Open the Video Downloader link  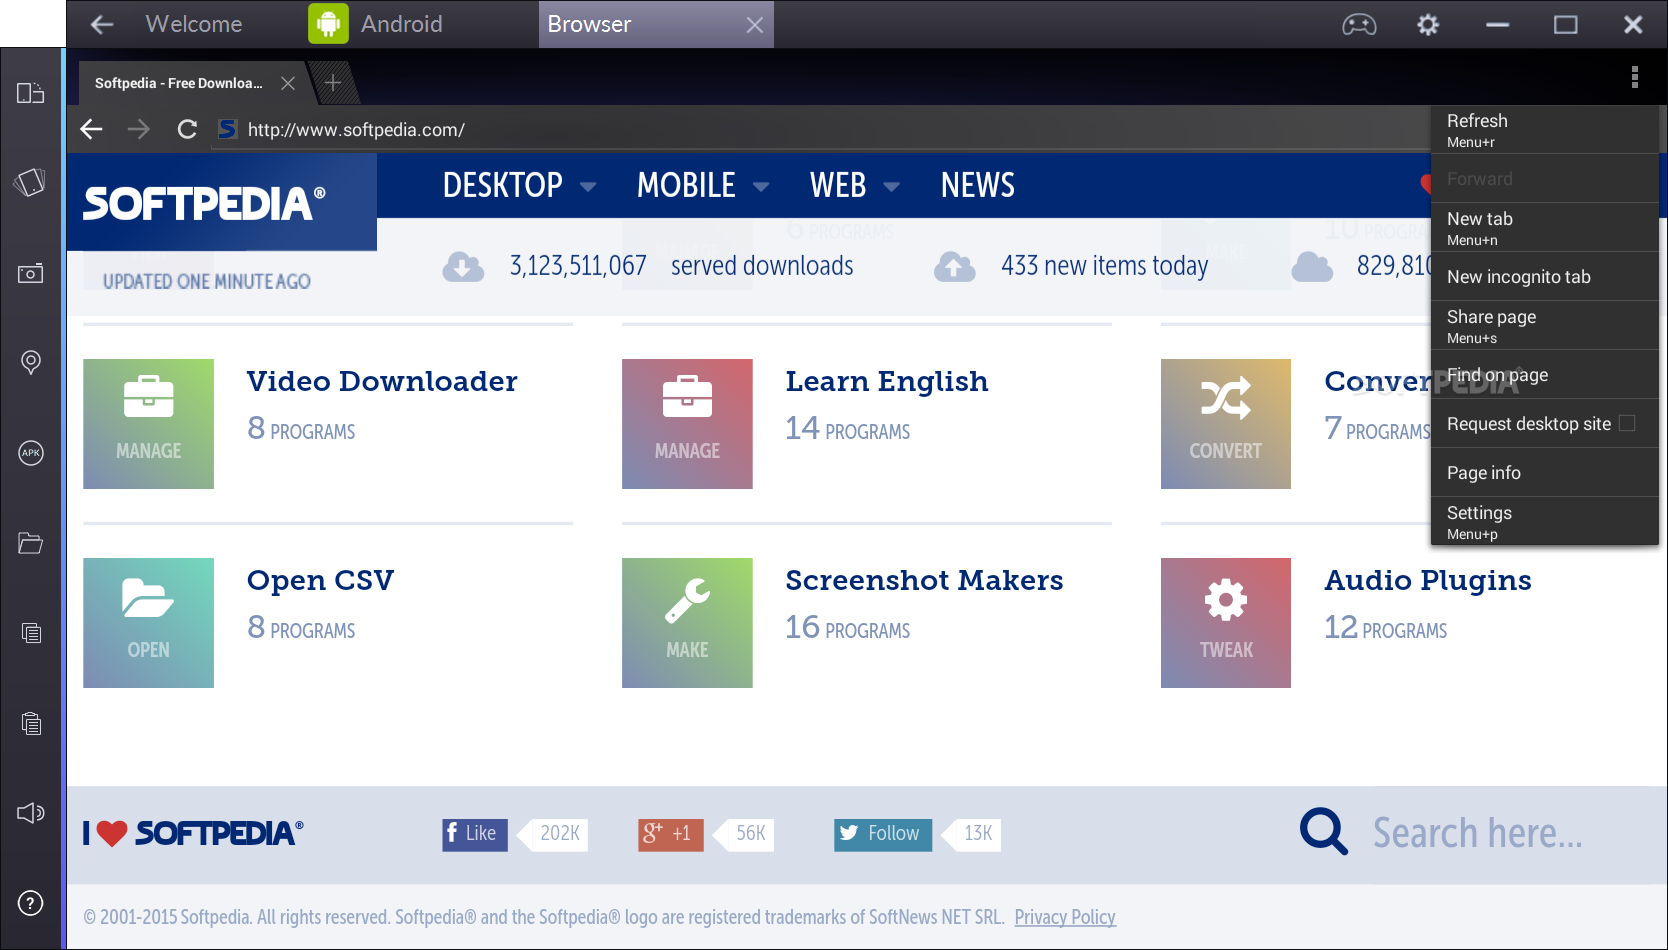382,381
